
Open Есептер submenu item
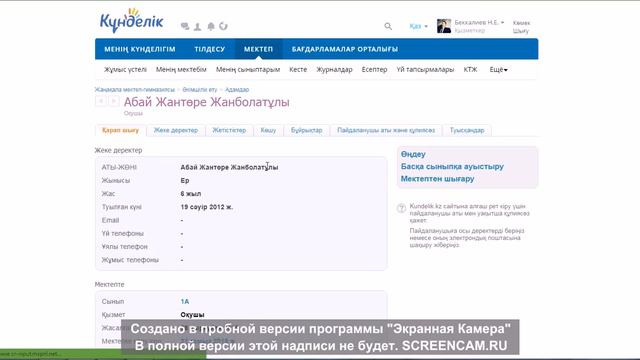pyautogui.click(x=374, y=70)
